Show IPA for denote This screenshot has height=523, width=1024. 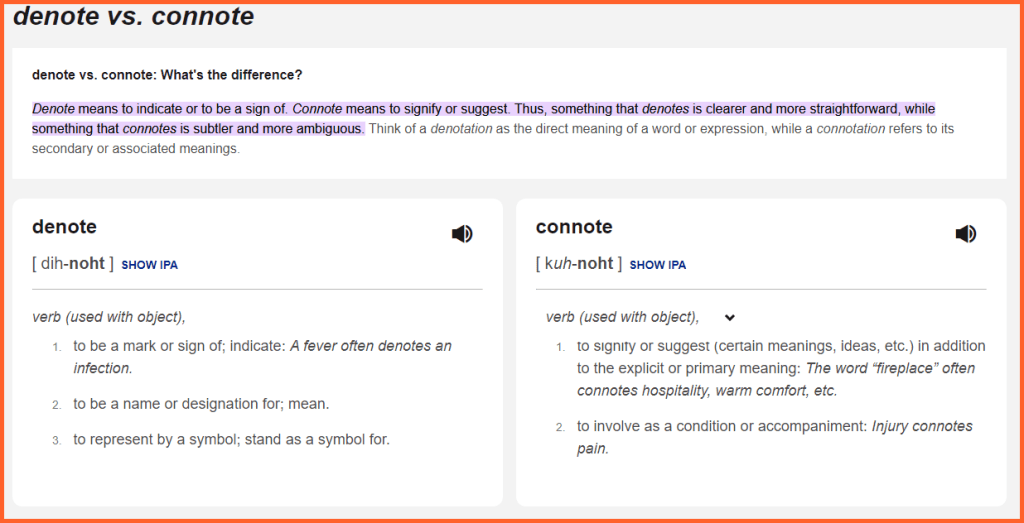click(x=150, y=265)
